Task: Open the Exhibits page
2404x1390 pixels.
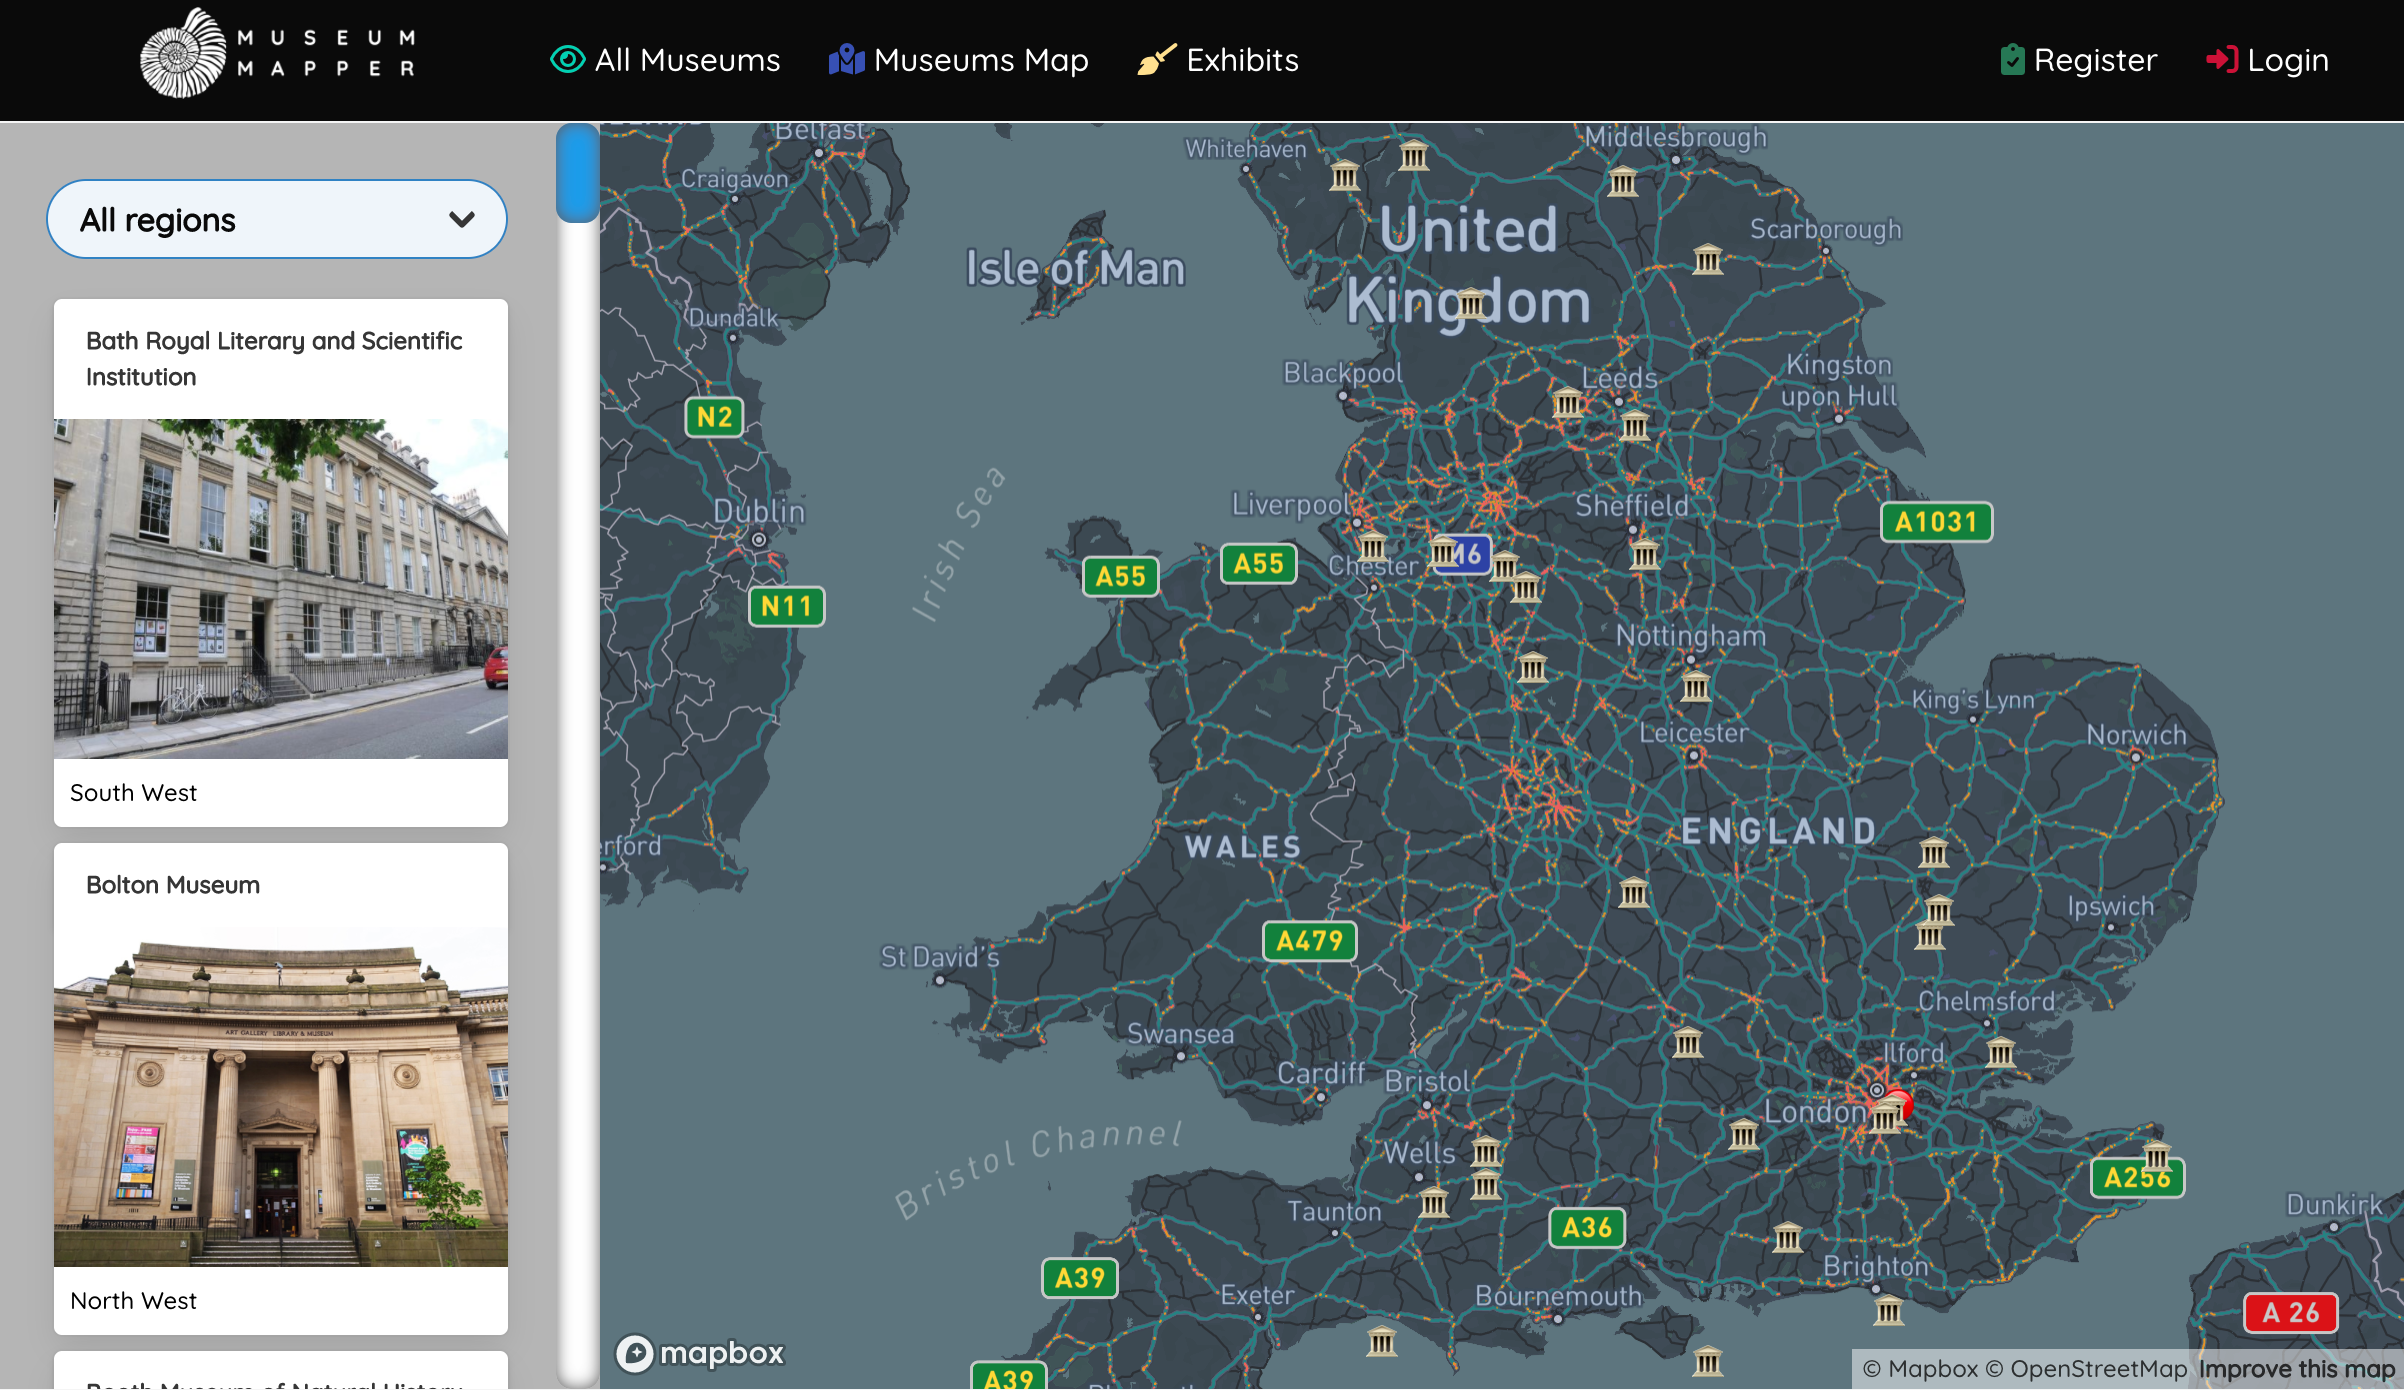Action: [1218, 60]
